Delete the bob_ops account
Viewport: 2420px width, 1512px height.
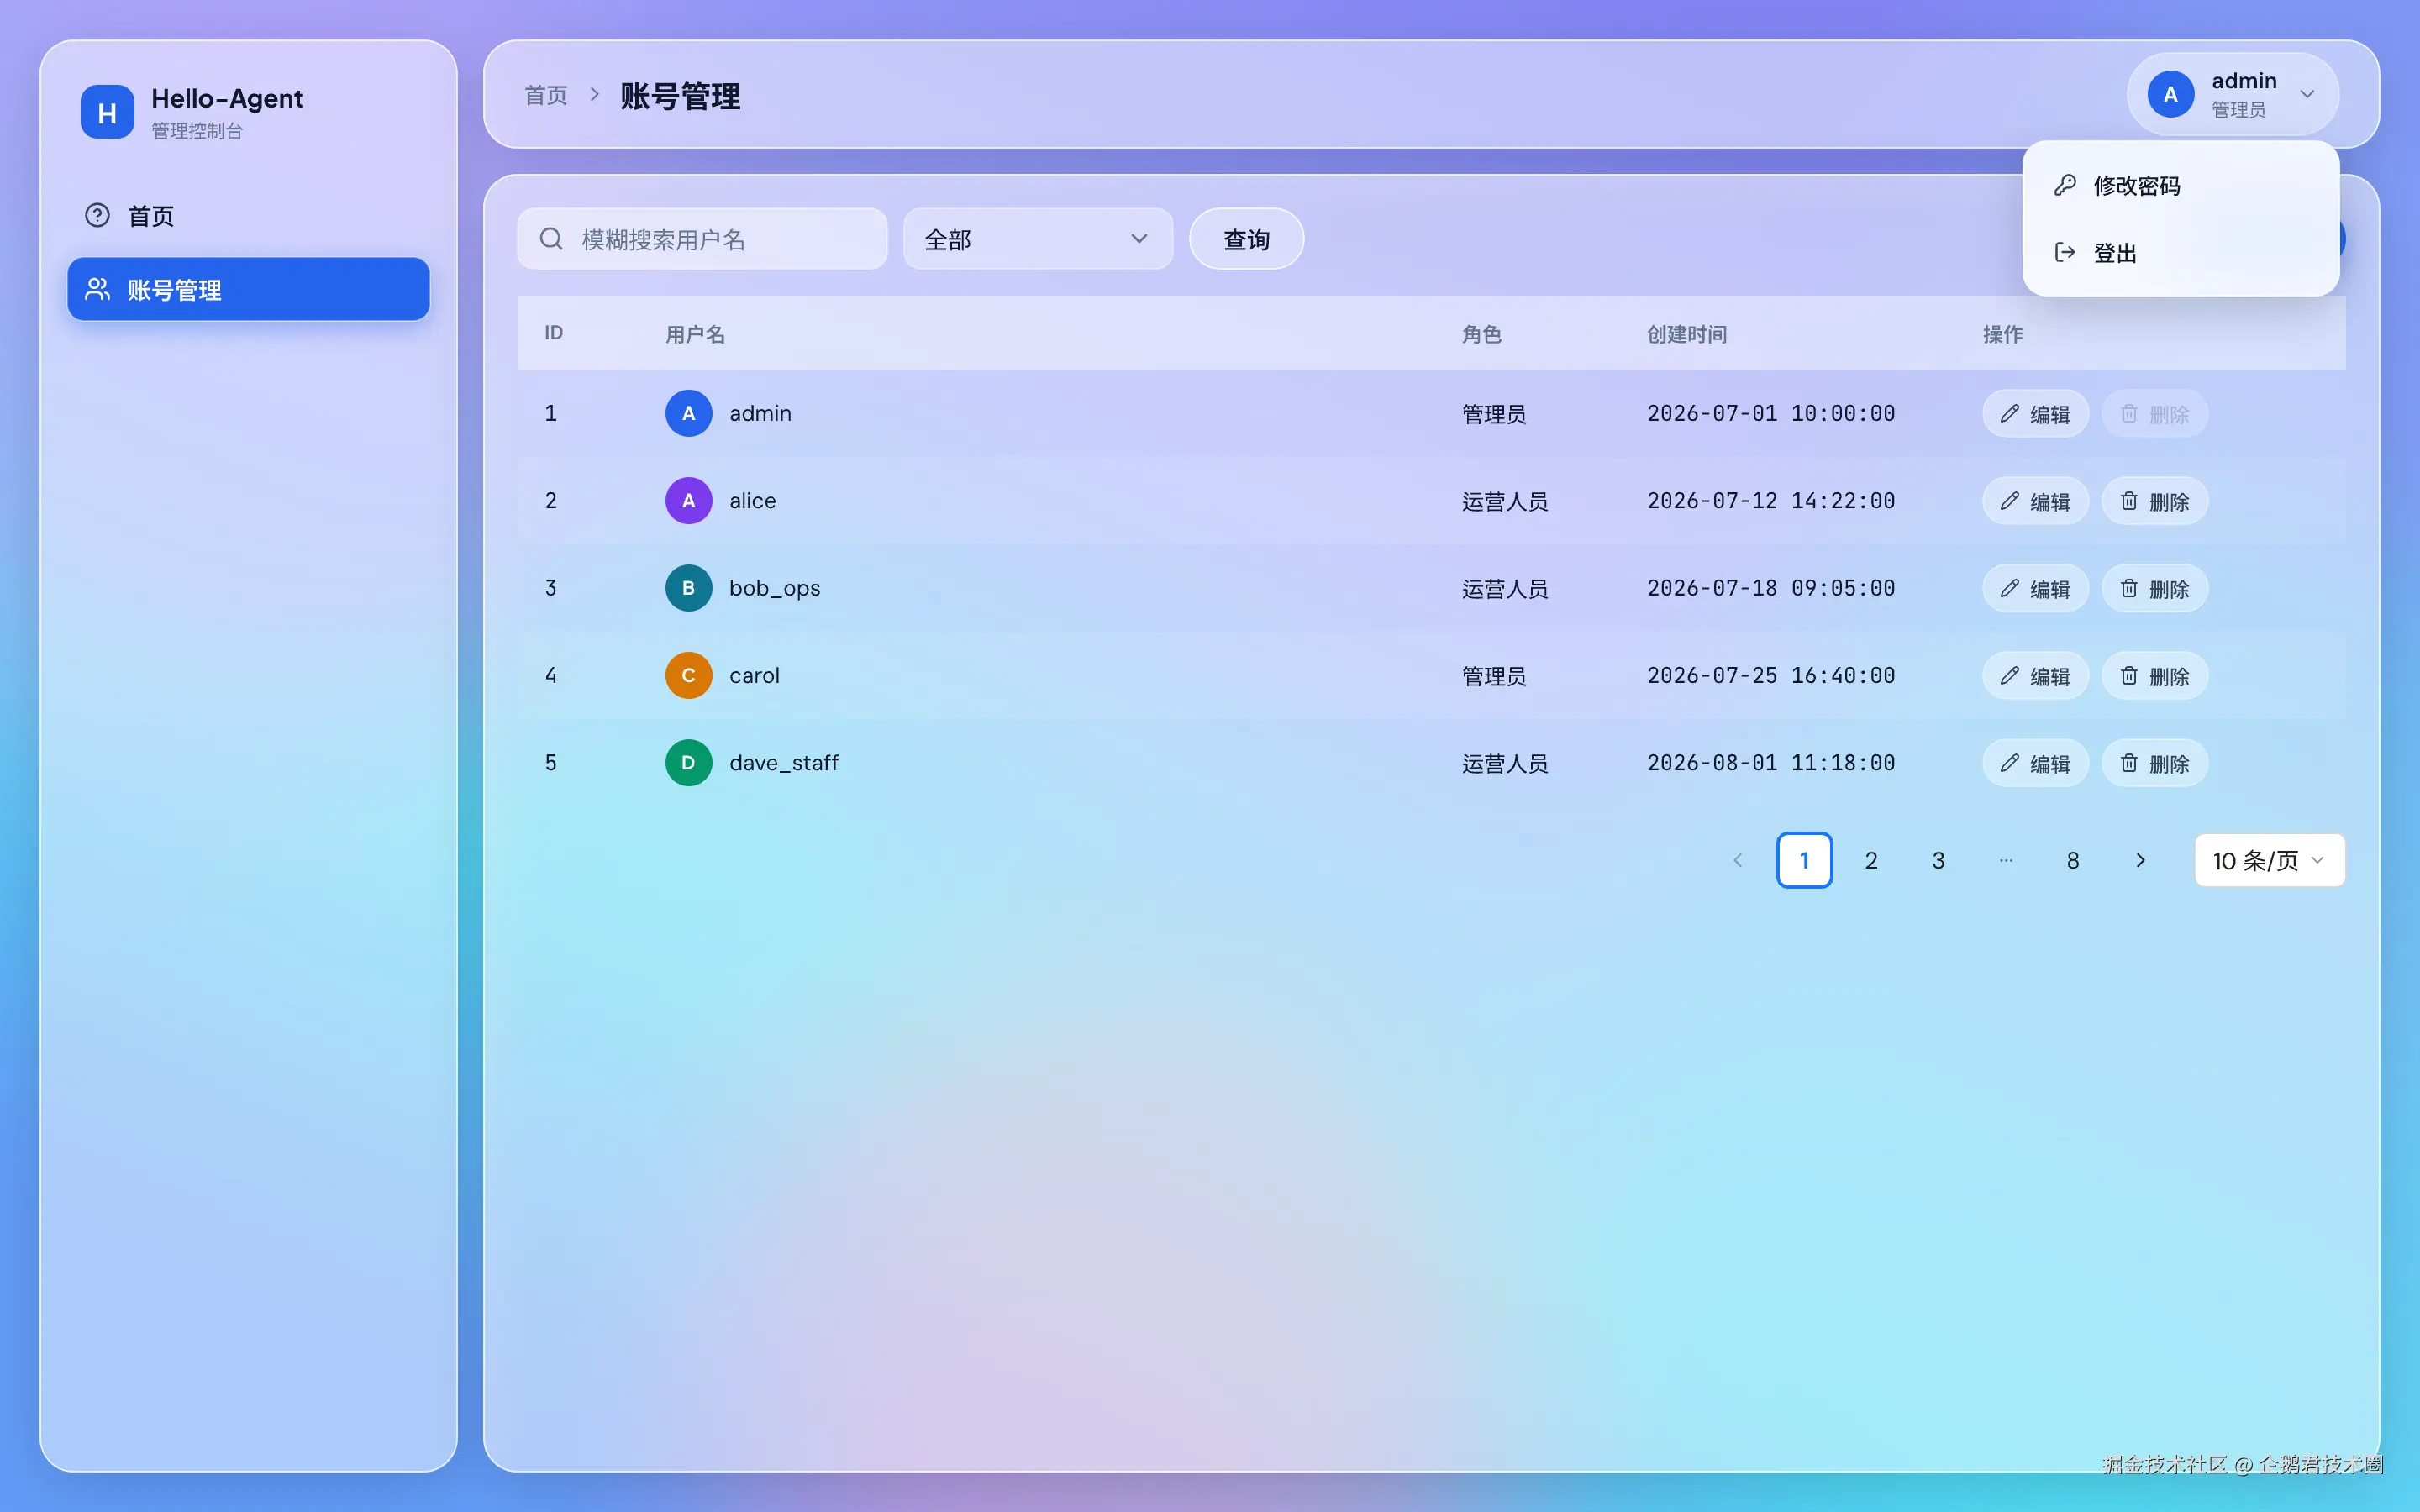click(2154, 588)
